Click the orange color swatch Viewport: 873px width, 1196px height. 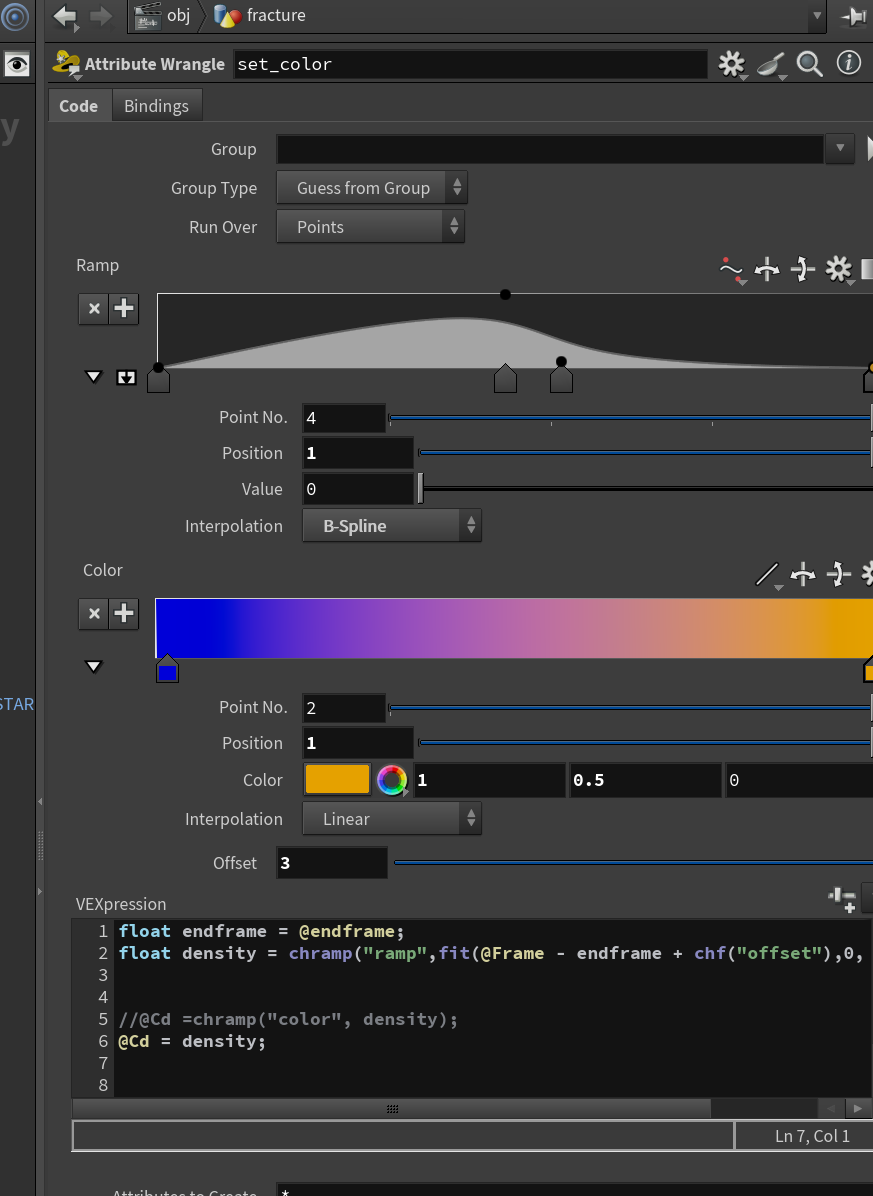click(x=337, y=780)
